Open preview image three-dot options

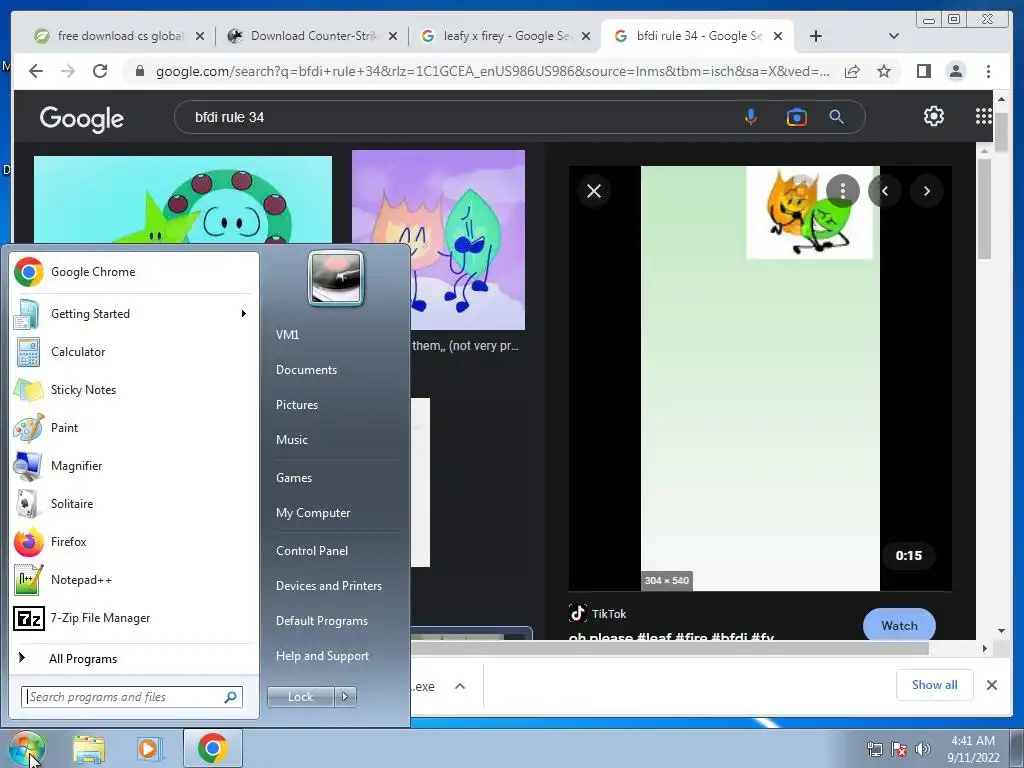coord(843,191)
